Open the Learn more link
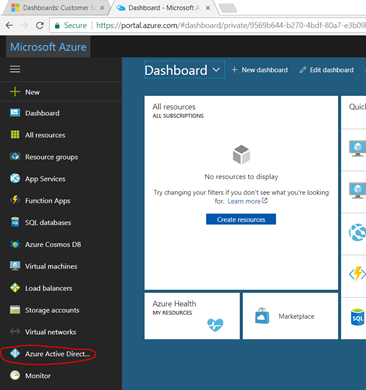 247,201
